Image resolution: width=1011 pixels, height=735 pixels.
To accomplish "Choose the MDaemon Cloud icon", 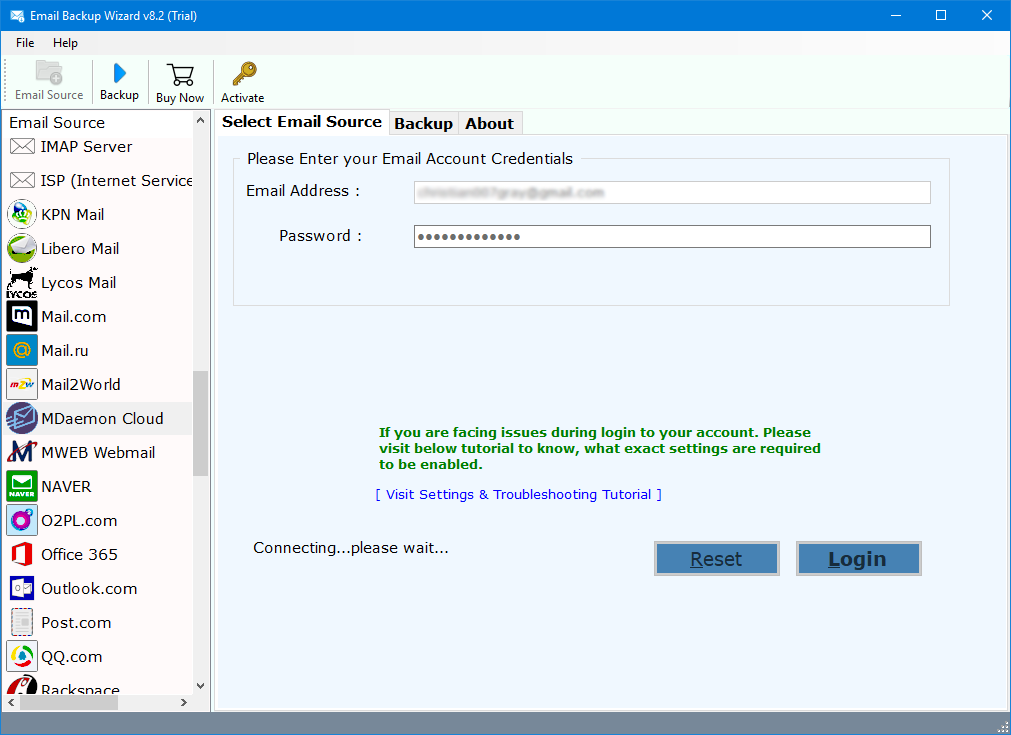I will click(22, 418).
